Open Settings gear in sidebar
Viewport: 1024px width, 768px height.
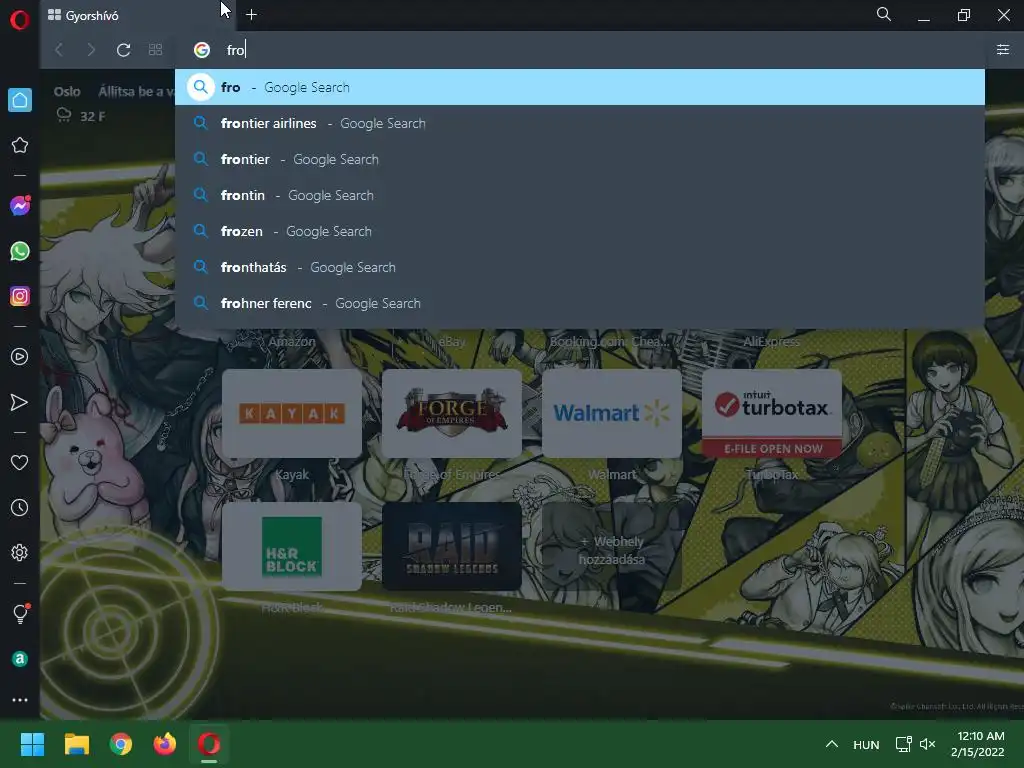[20, 552]
